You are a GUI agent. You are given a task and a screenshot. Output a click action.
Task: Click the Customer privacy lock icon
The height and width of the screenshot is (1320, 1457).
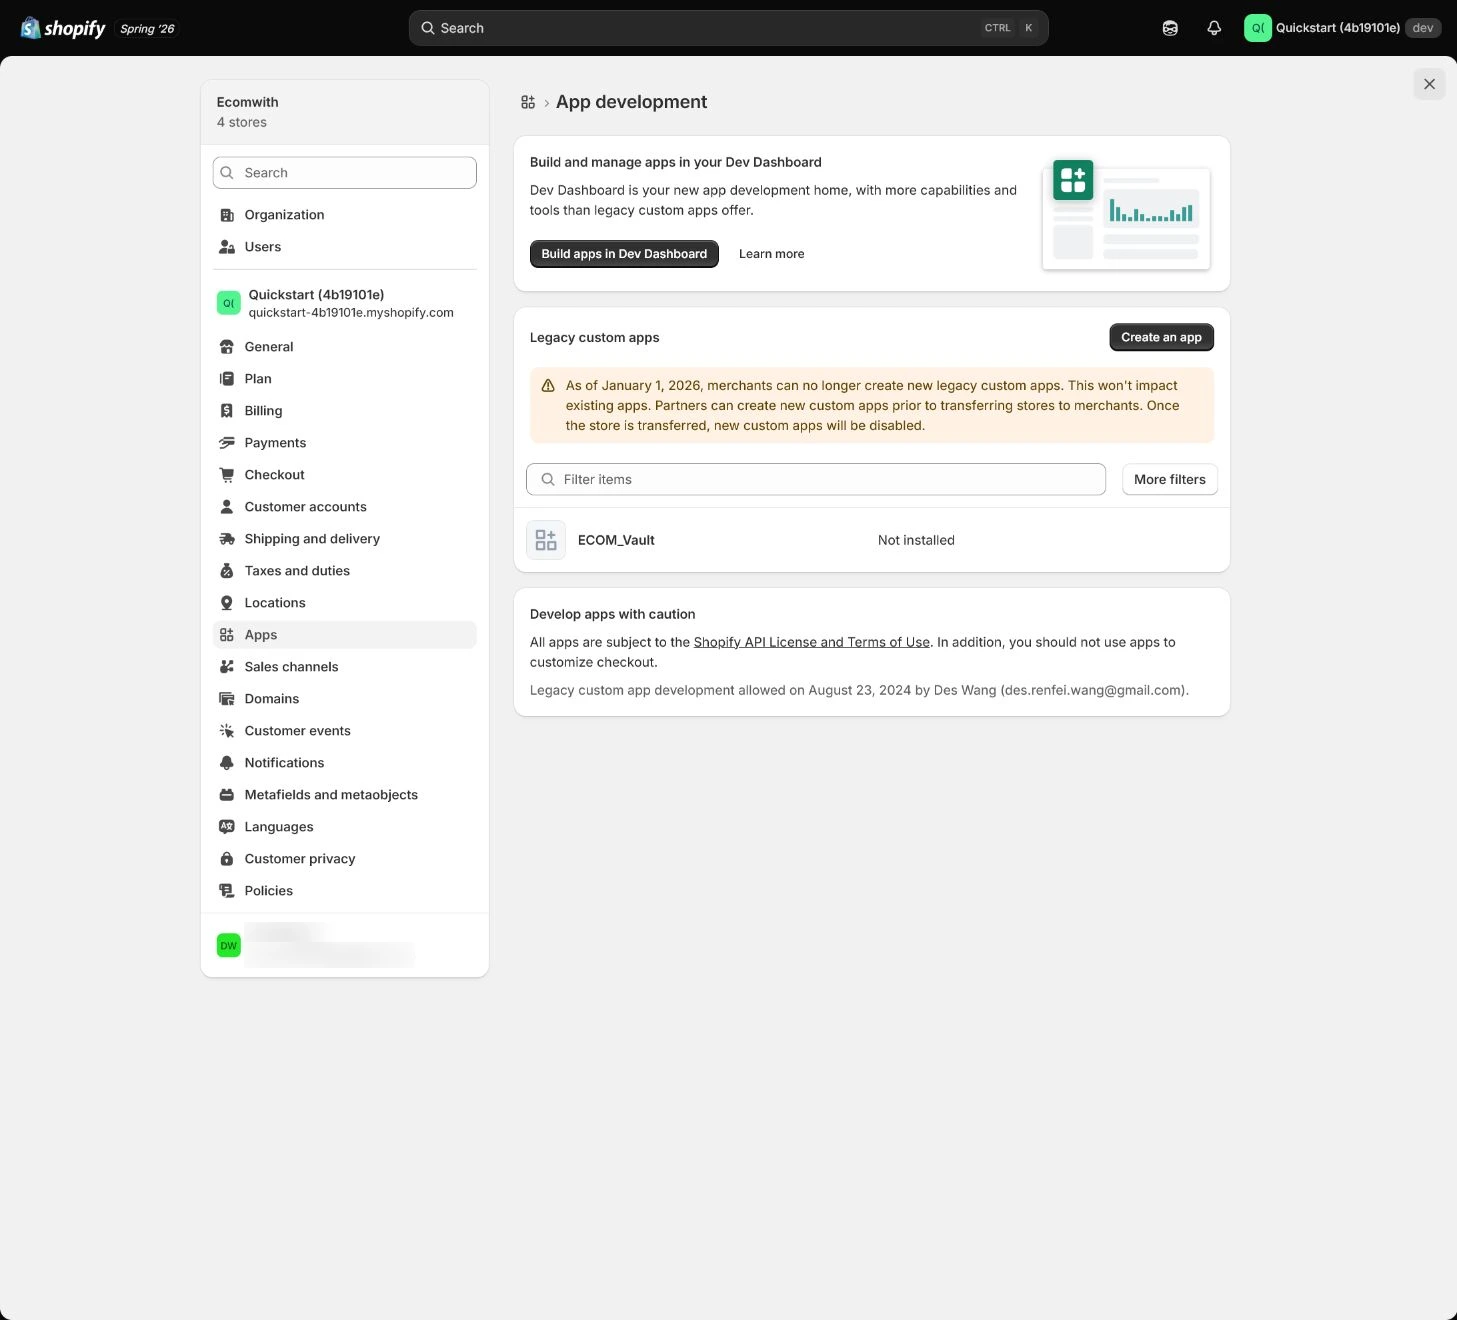pyautogui.click(x=227, y=859)
